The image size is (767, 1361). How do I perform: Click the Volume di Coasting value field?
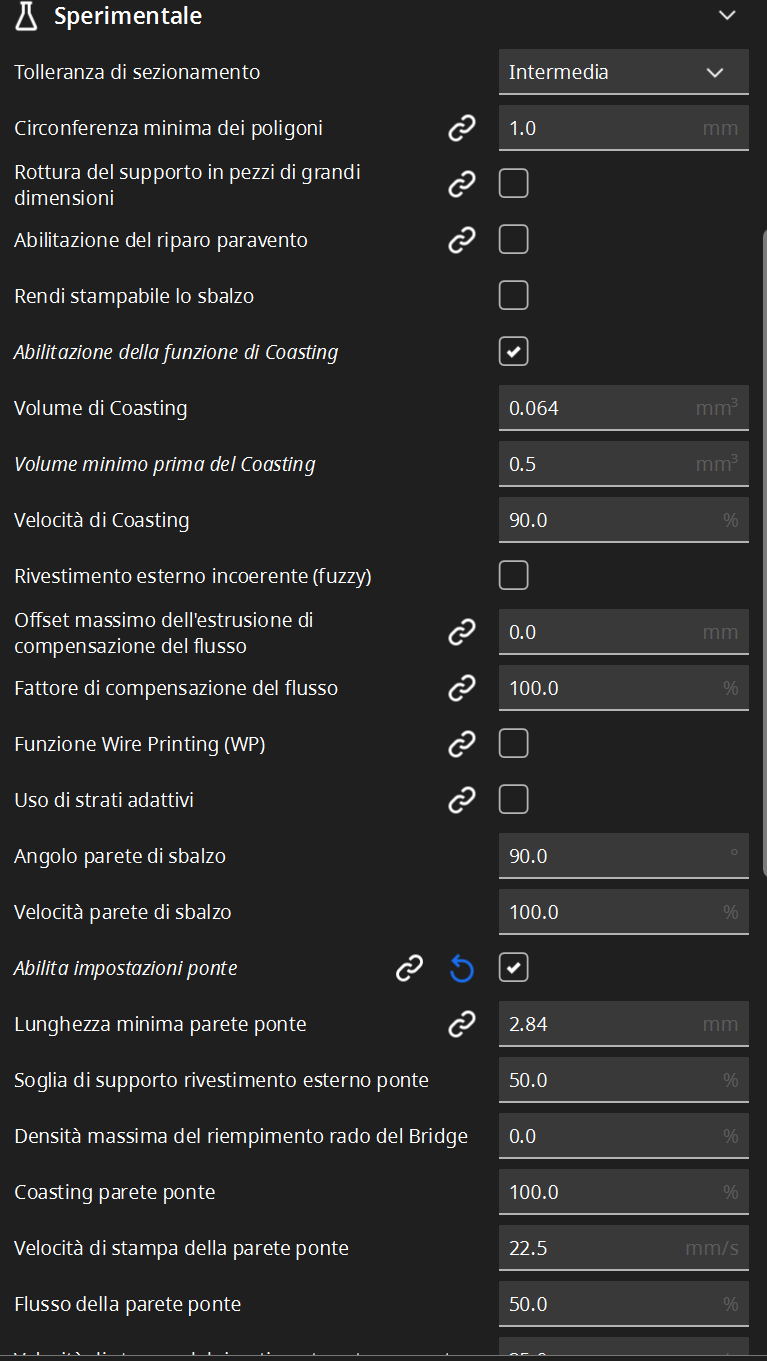[x=624, y=408]
